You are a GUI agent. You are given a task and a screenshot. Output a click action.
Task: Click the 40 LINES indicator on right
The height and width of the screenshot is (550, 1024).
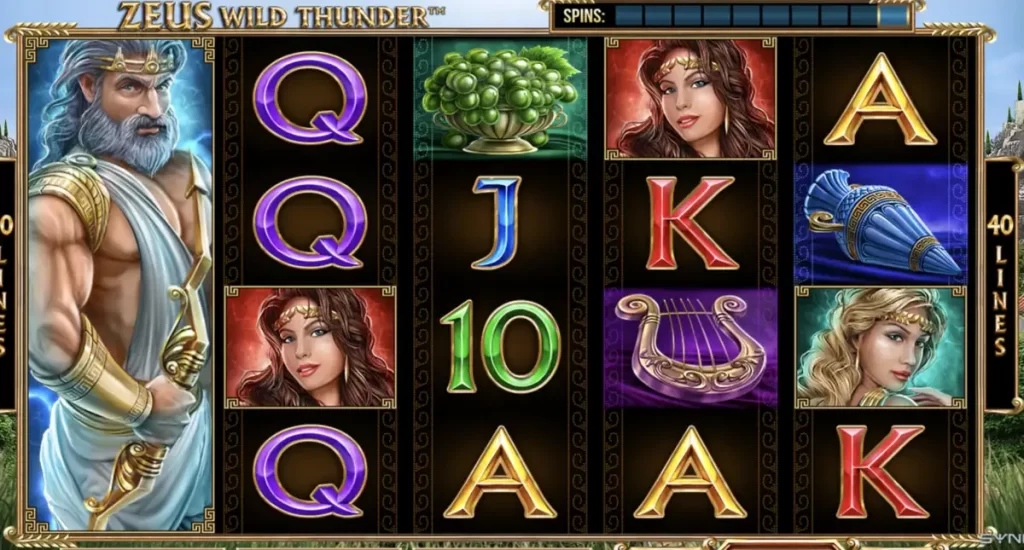1000,284
